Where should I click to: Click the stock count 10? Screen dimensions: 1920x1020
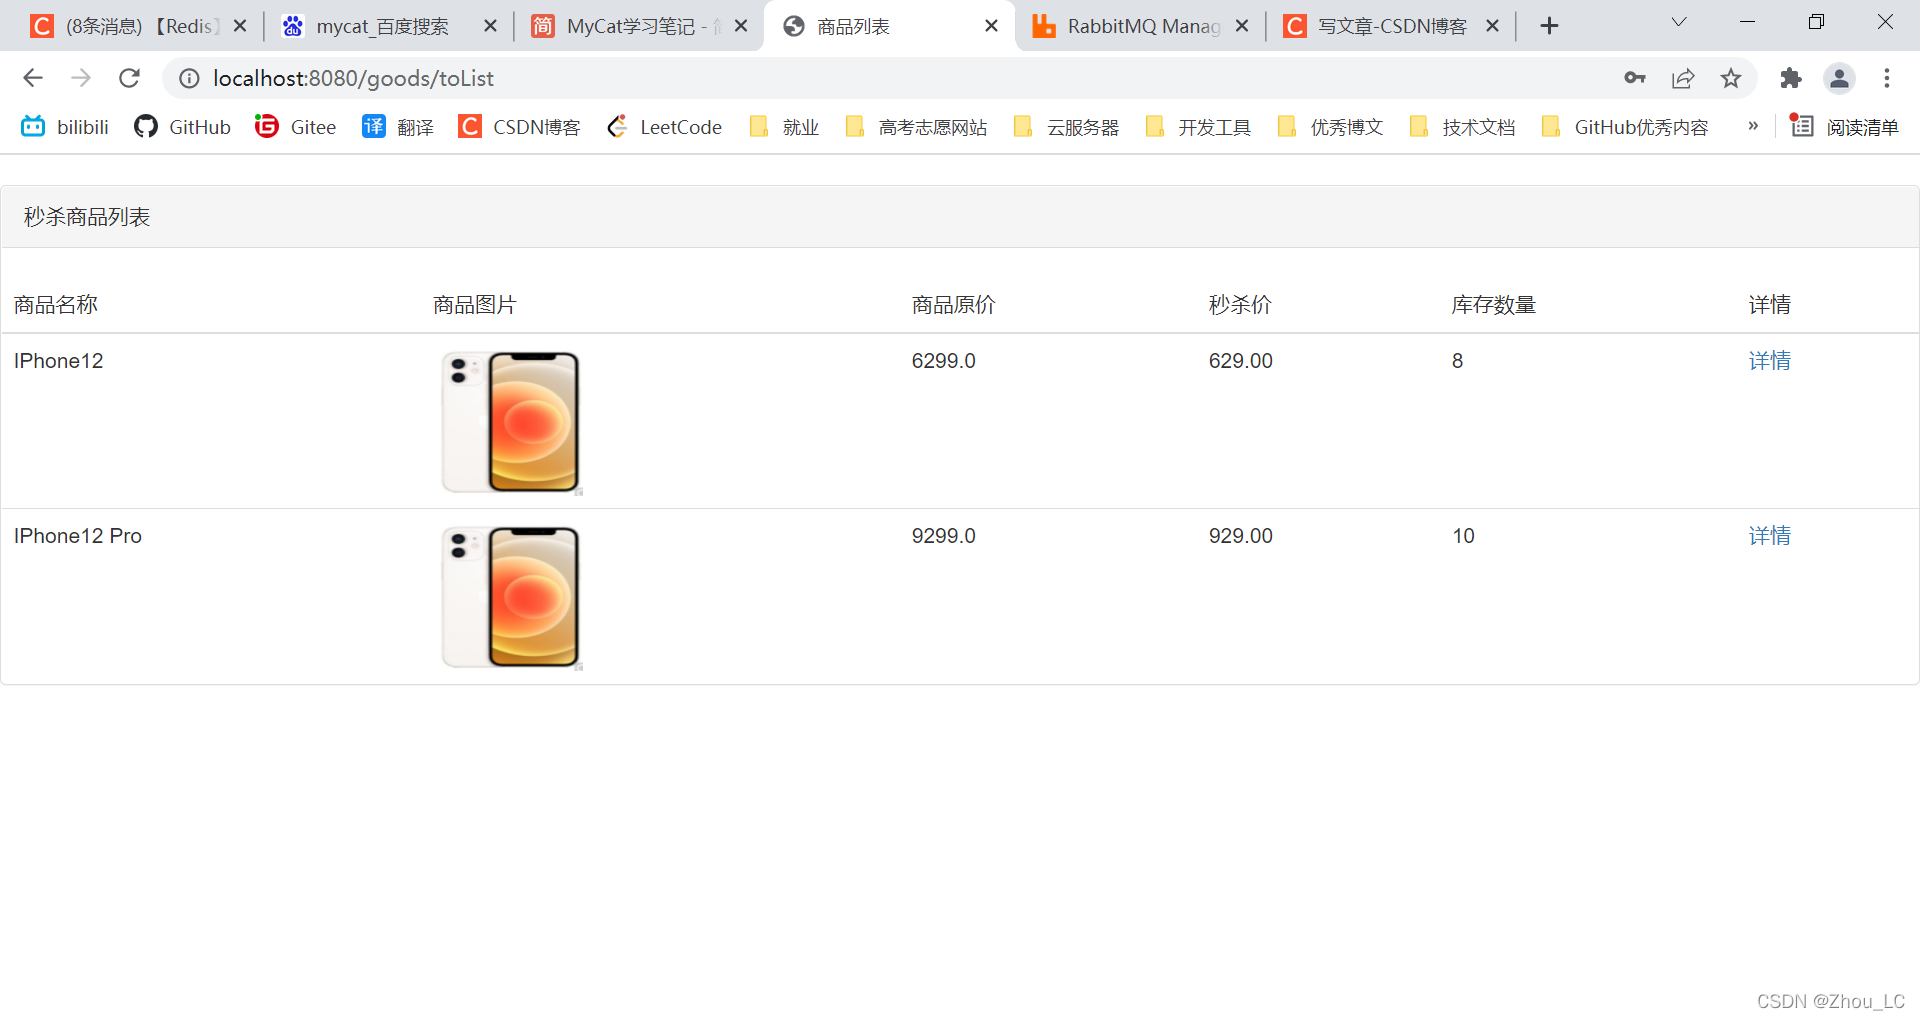coord(1463,536)
